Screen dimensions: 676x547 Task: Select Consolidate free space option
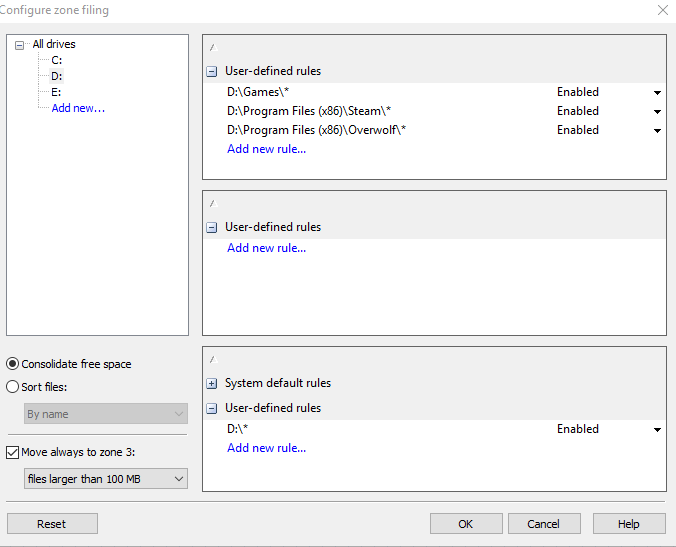pos(13,364)
